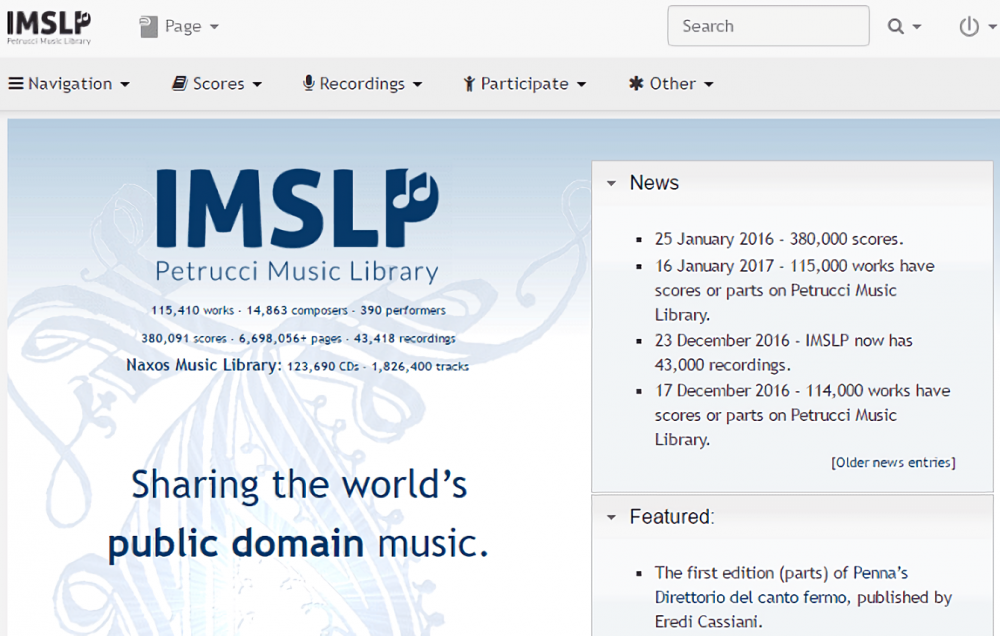Screen dimensions: 1000x636
Task: Click the News heading
Action: tap(654, 182)
